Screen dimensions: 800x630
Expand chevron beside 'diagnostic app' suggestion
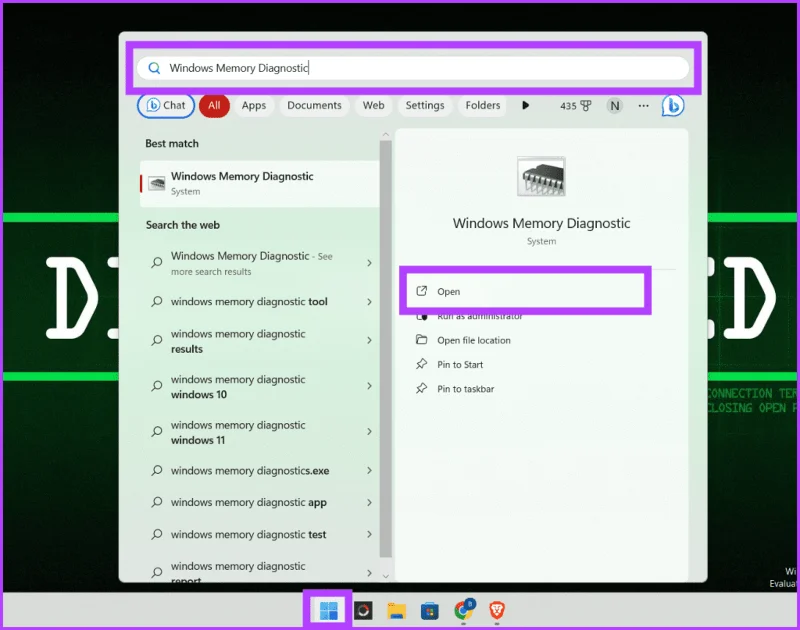pos(369,502)
